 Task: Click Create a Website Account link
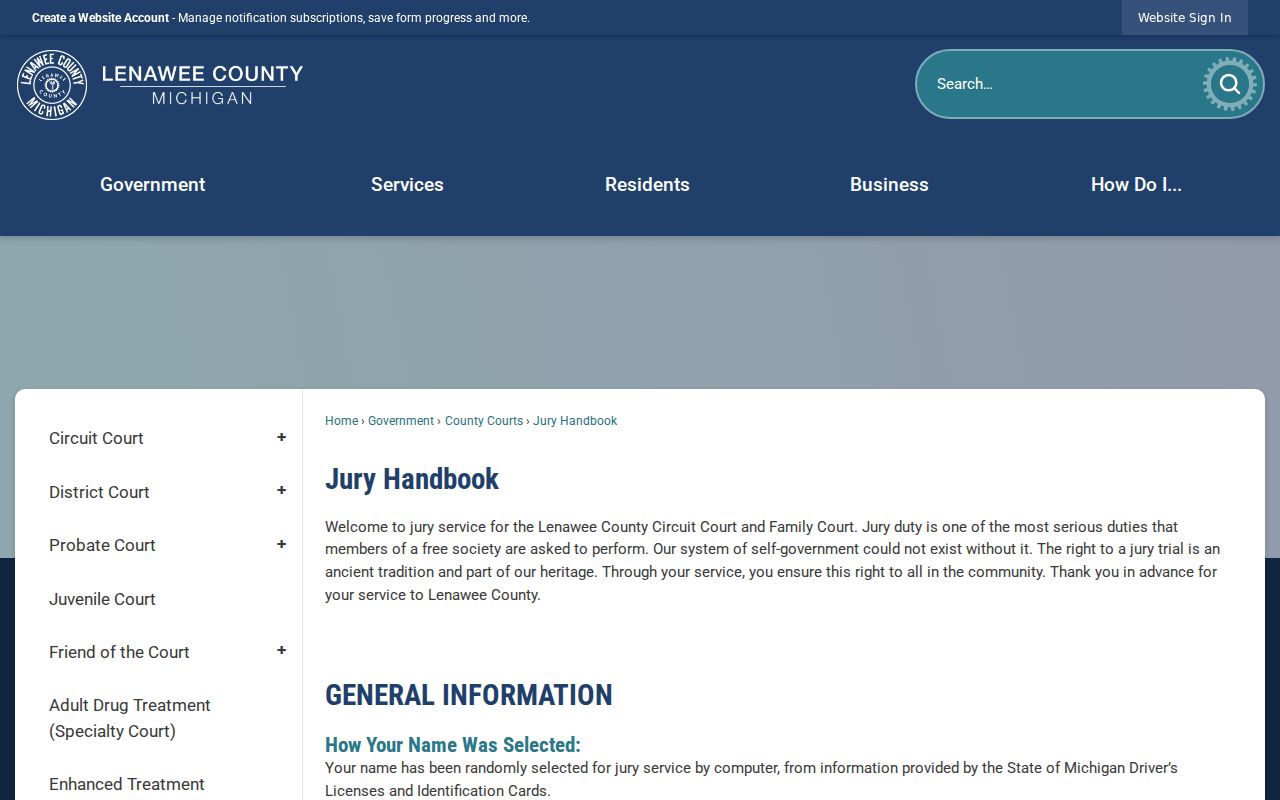pos(100,18)
